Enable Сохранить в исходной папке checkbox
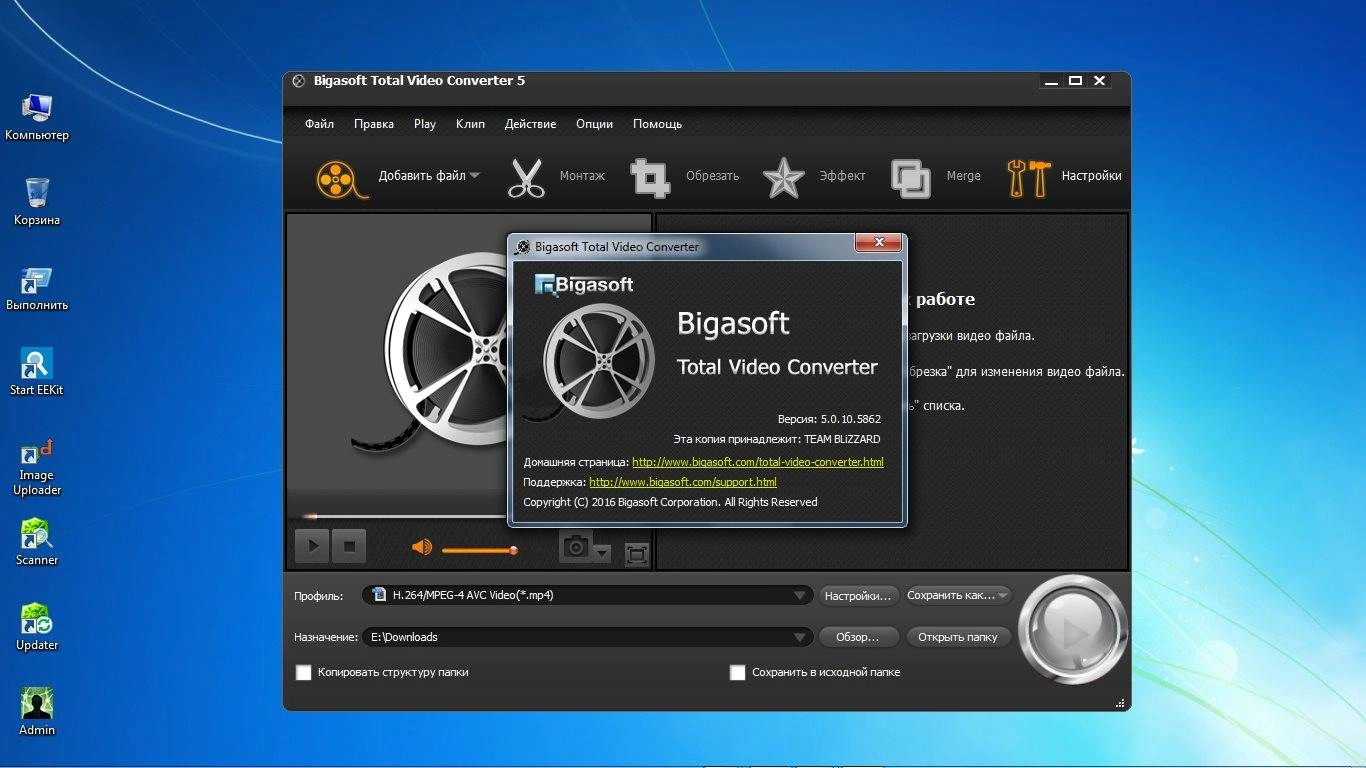 tap(738, 673)
